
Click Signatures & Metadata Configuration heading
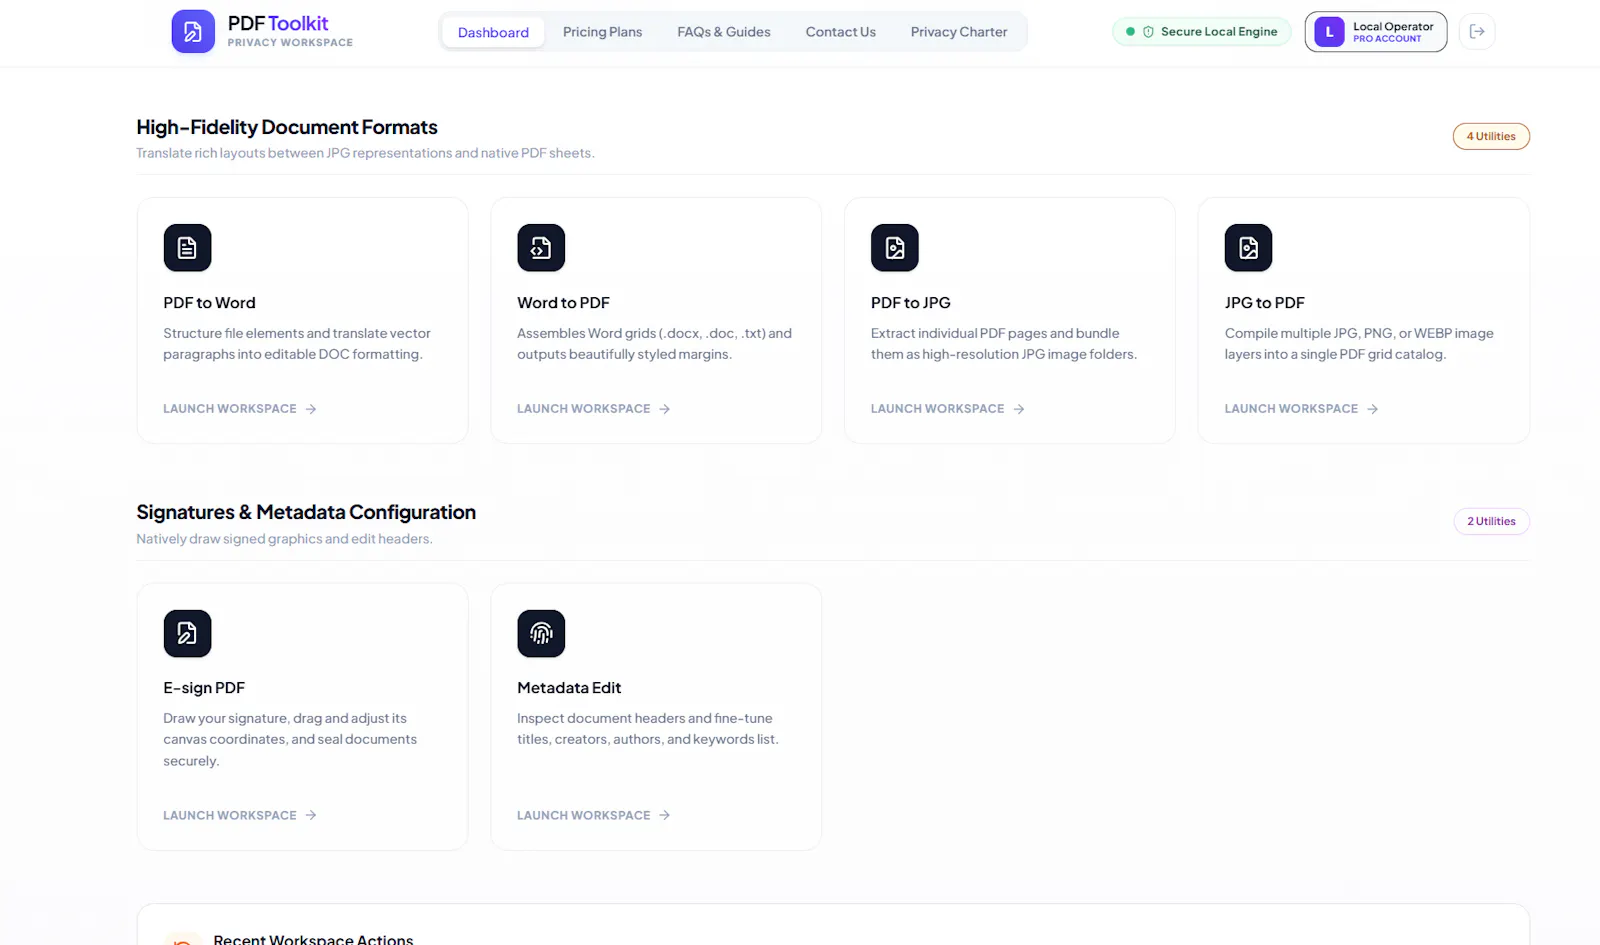click(306, 512)
